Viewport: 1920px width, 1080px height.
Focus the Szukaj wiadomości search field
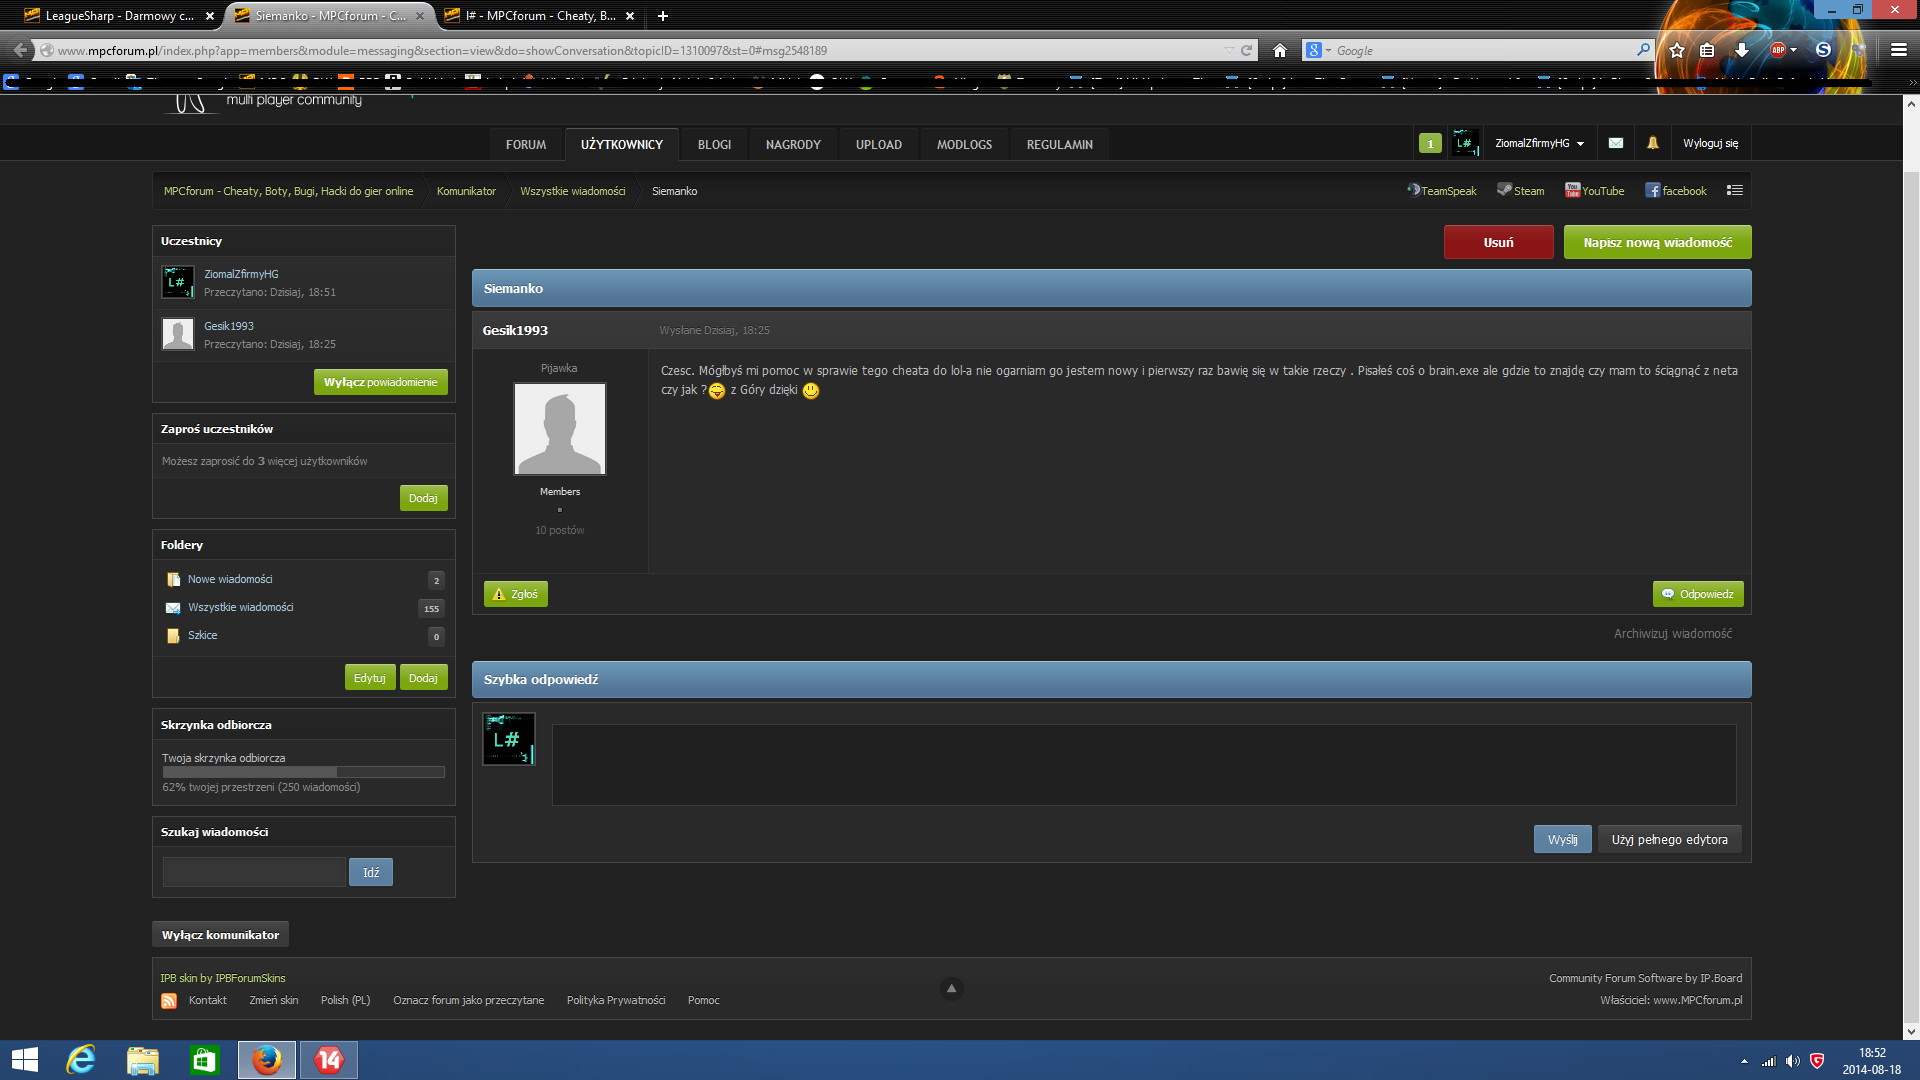pos(254,872)
